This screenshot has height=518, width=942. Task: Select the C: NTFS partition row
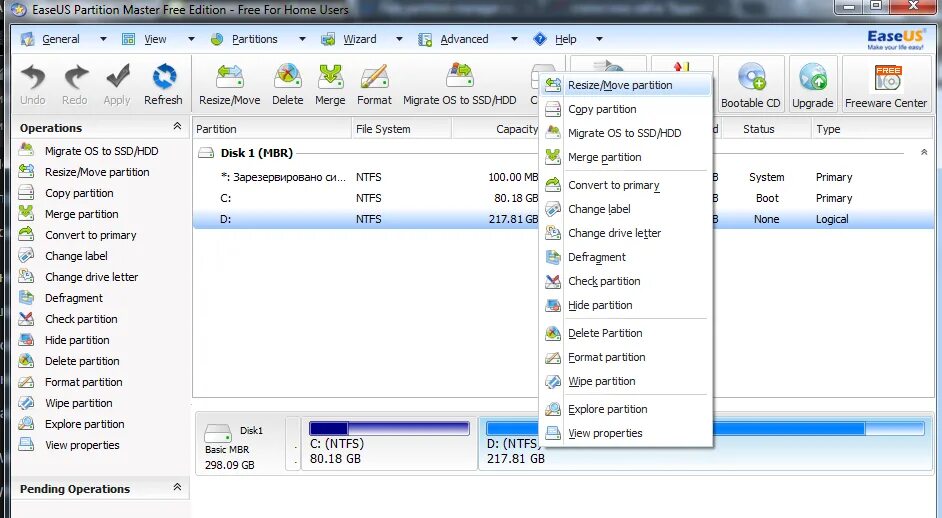click(563, 198)
